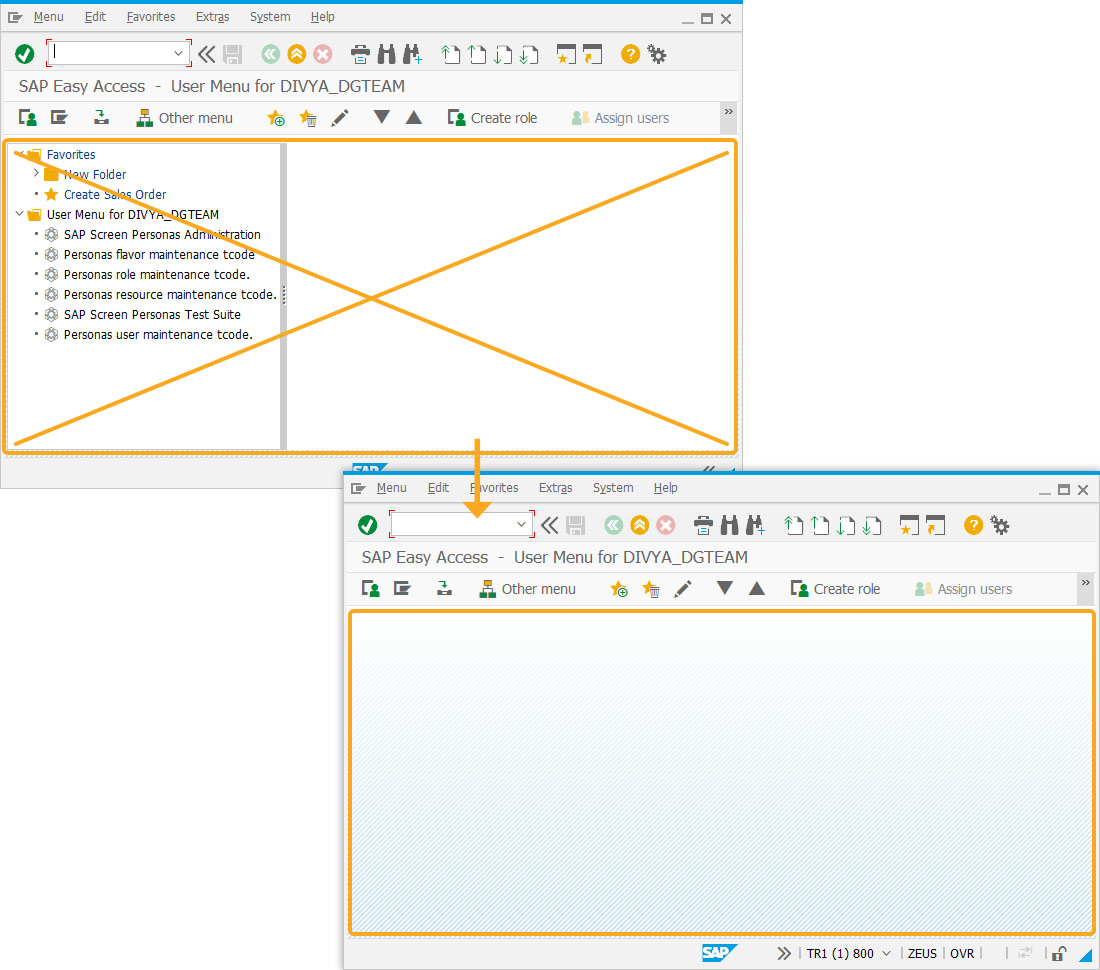
Task: Click SAP Business Workplace icon in front window
Action: [444, 588]
